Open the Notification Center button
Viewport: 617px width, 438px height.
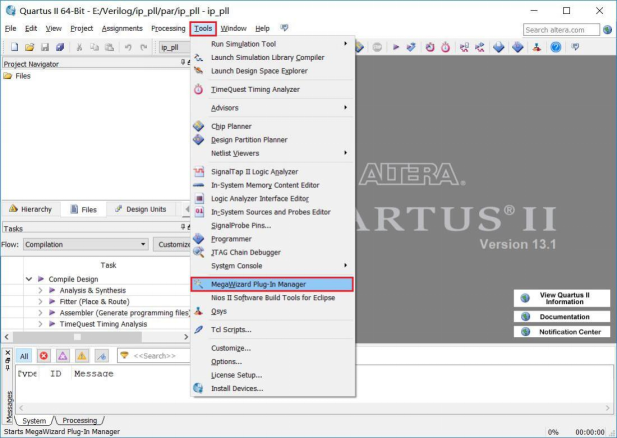(562, 332)
